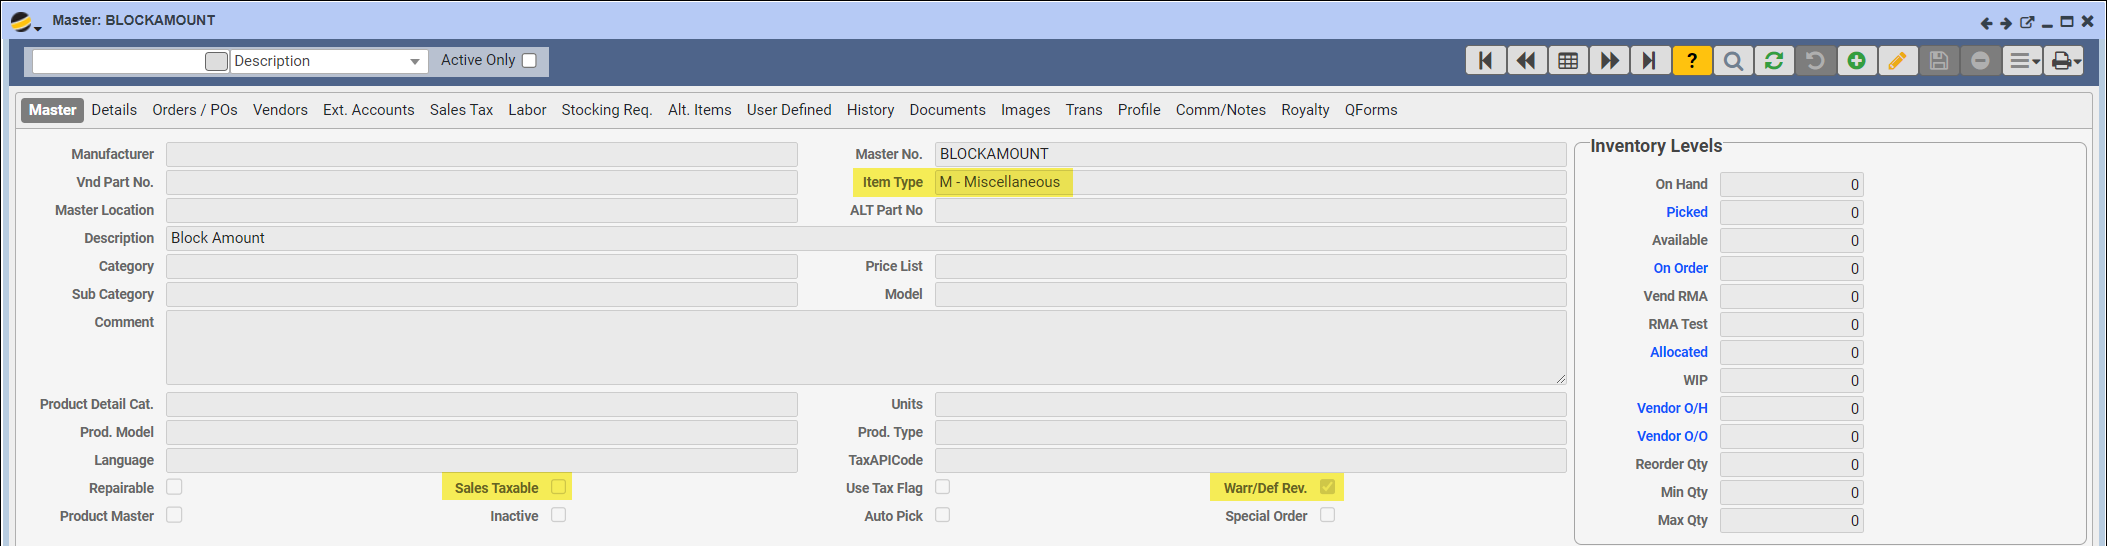Open search with the magnifier icon
This screenshot has width=2107, height=546.
click(1733, 61)
